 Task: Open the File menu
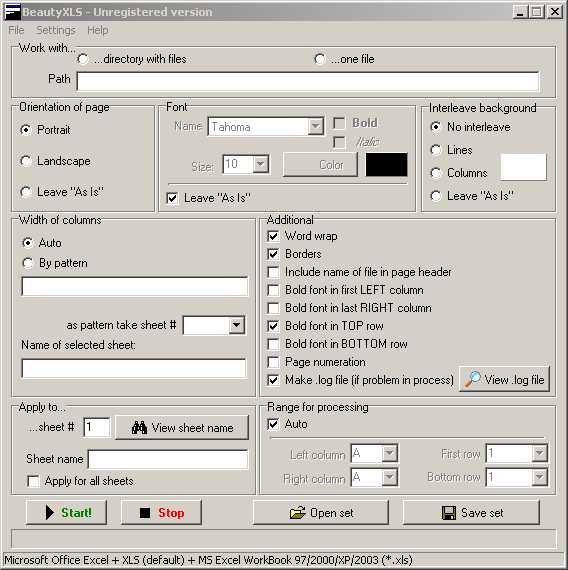coord(16,30)
